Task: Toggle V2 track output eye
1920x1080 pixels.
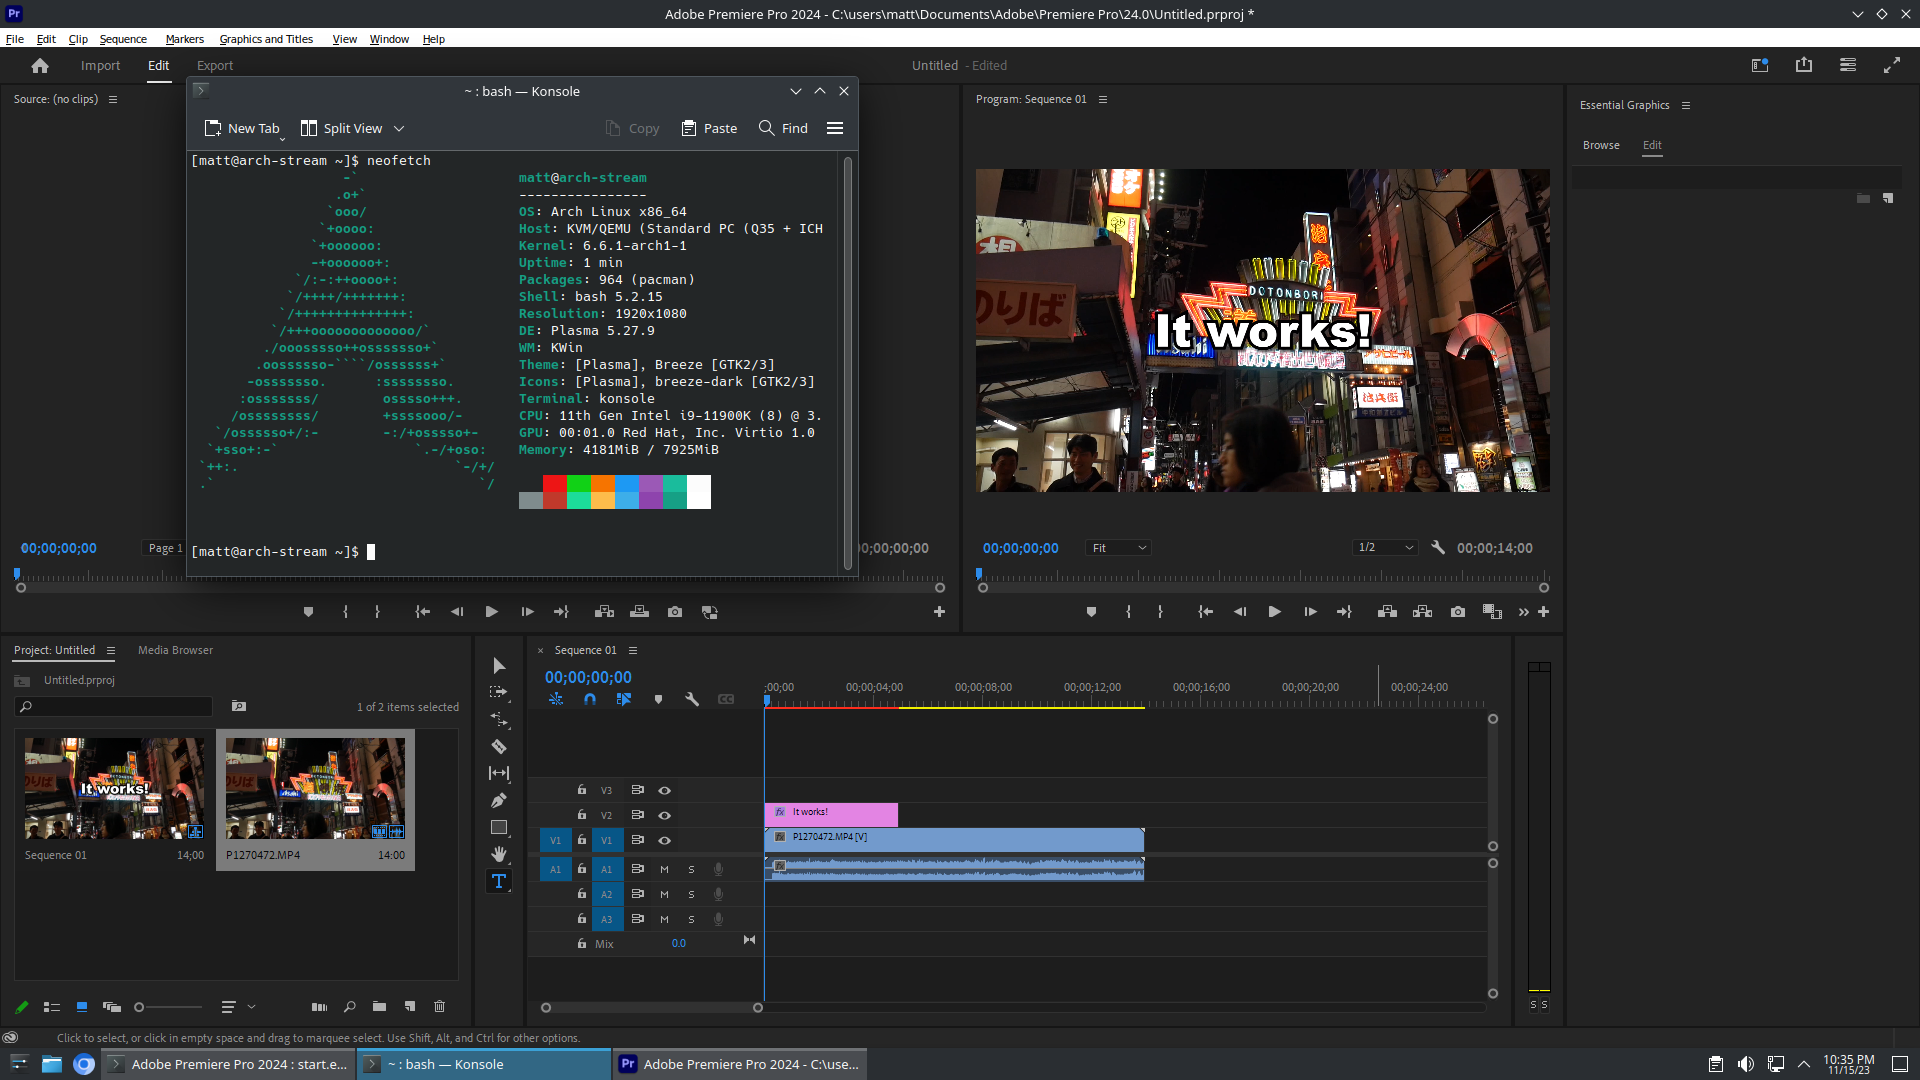Action: [x=664, y=816]
